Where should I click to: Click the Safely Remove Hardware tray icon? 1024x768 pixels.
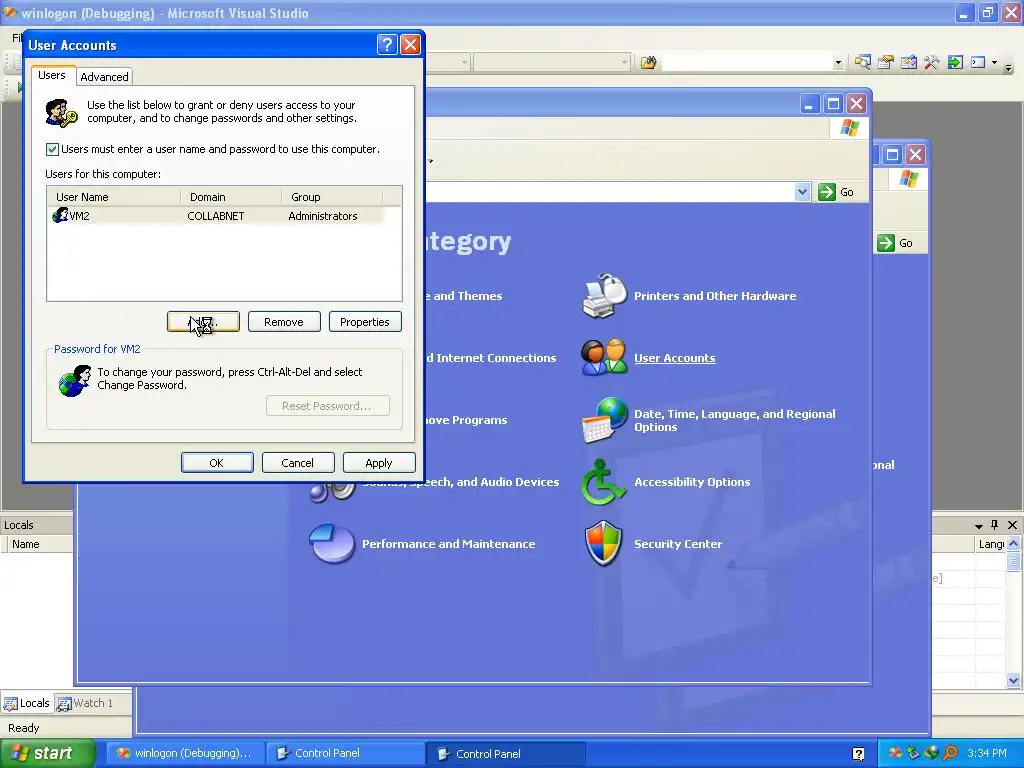coord(913,754)
